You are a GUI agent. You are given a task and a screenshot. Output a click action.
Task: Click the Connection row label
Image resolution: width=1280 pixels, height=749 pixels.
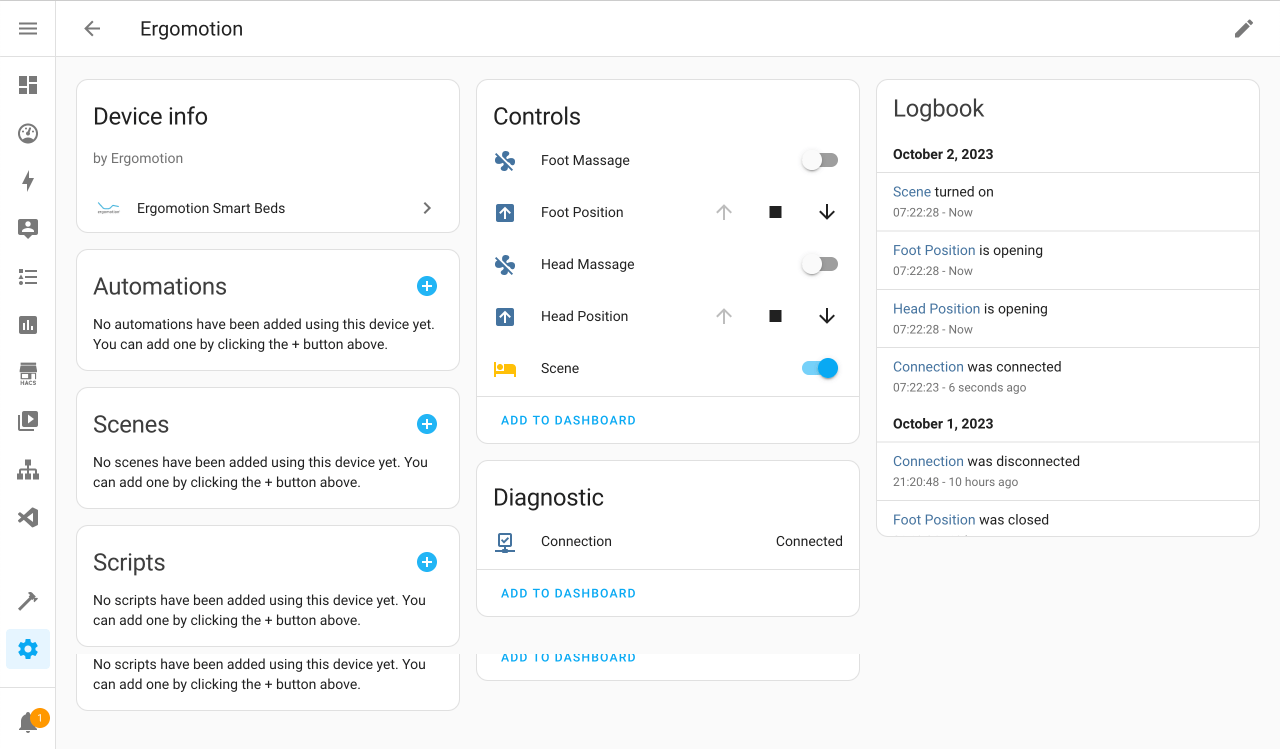(576, 541)
